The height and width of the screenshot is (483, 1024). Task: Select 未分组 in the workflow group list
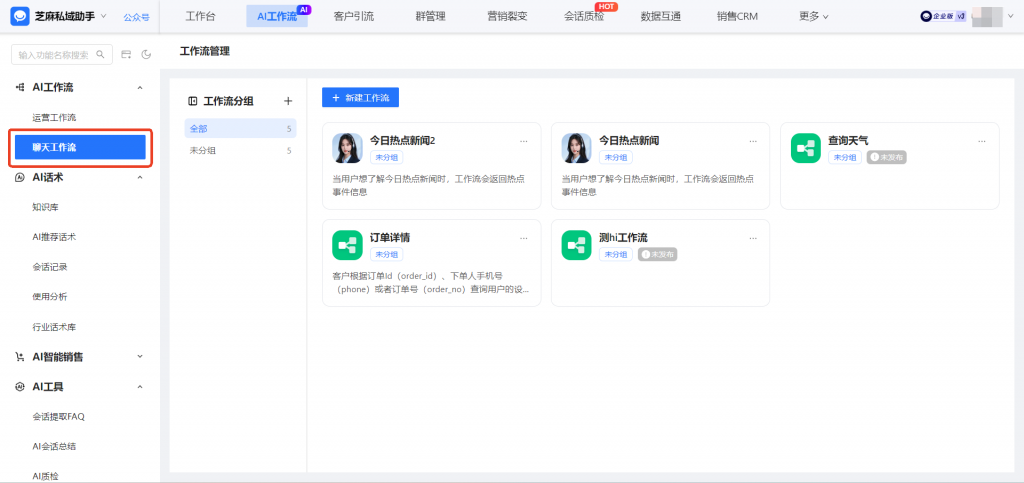coord(203,151)
